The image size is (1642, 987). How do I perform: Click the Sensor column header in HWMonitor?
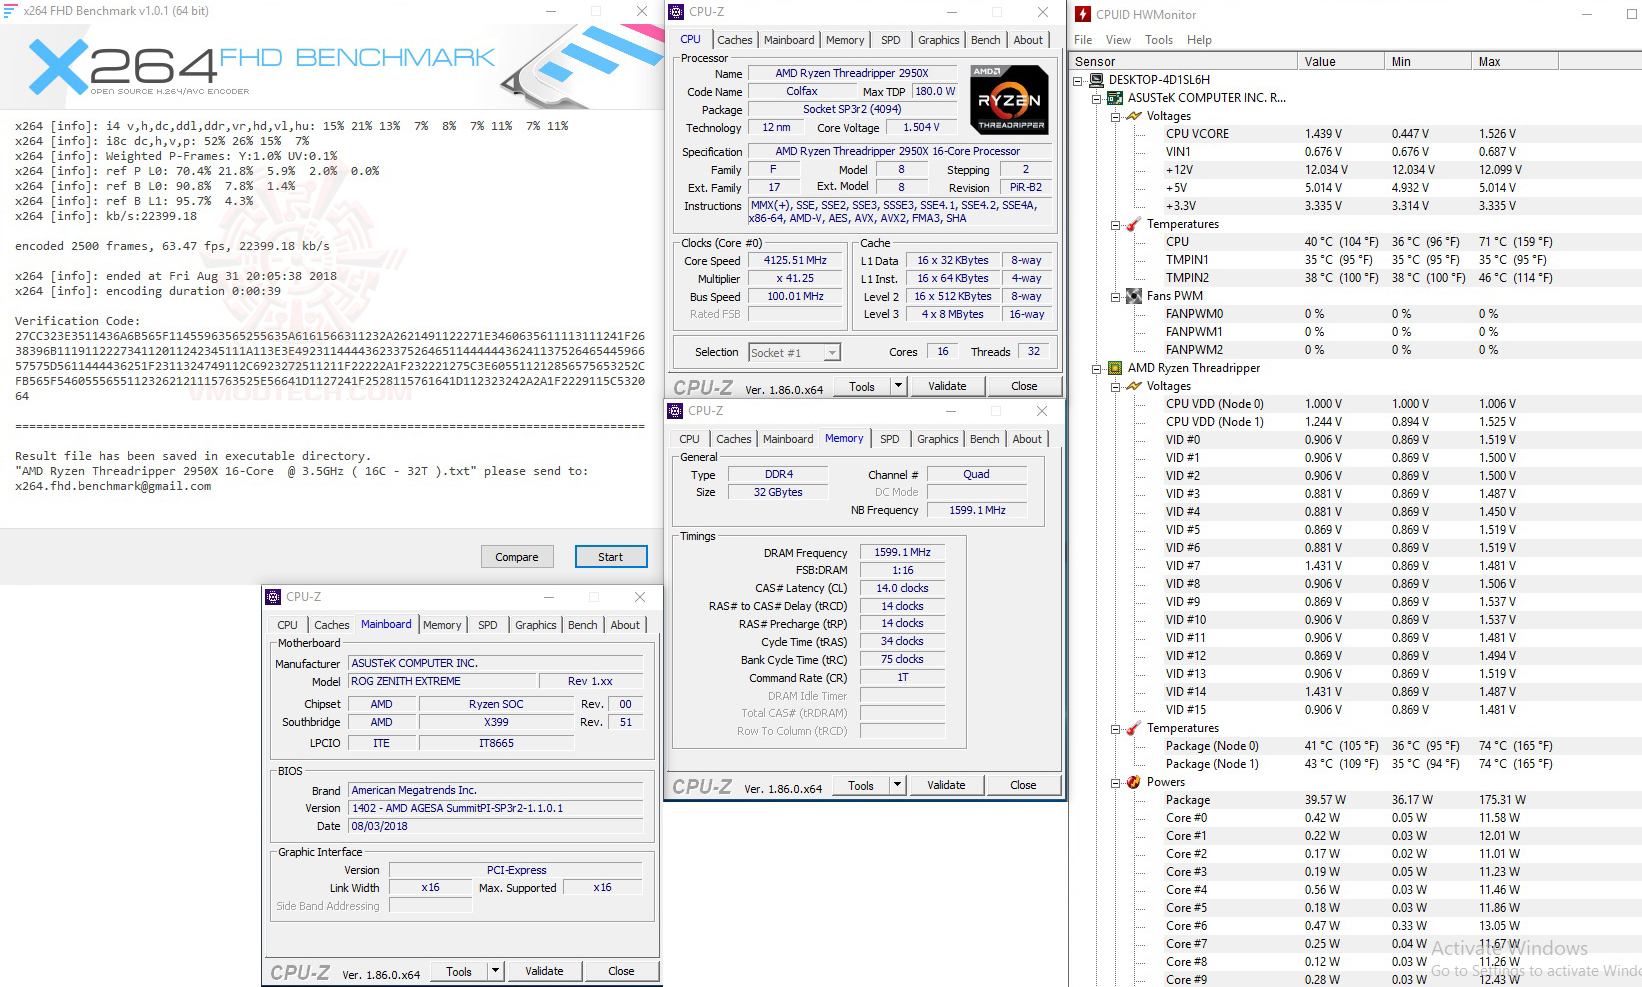pyautogui.click(x=1184, y=61)
